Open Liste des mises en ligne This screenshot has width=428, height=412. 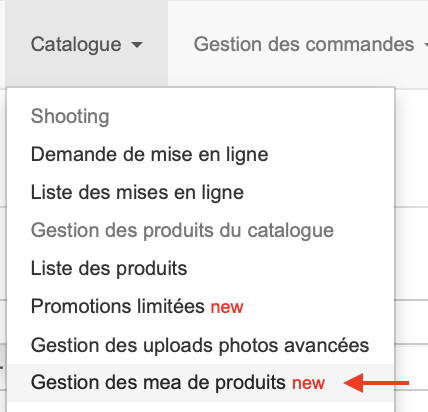coord(137,192)
